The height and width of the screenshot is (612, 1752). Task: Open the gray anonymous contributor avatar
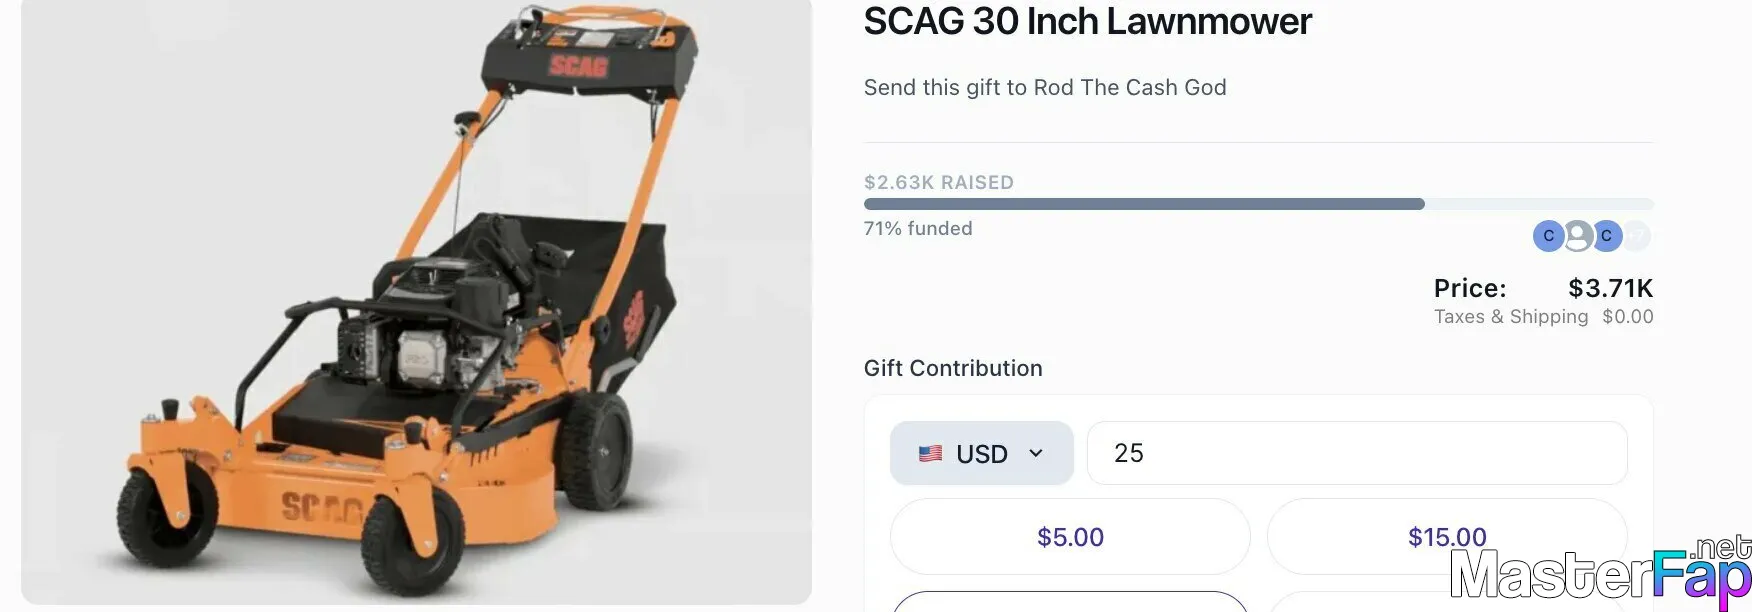coord(1578,236)
